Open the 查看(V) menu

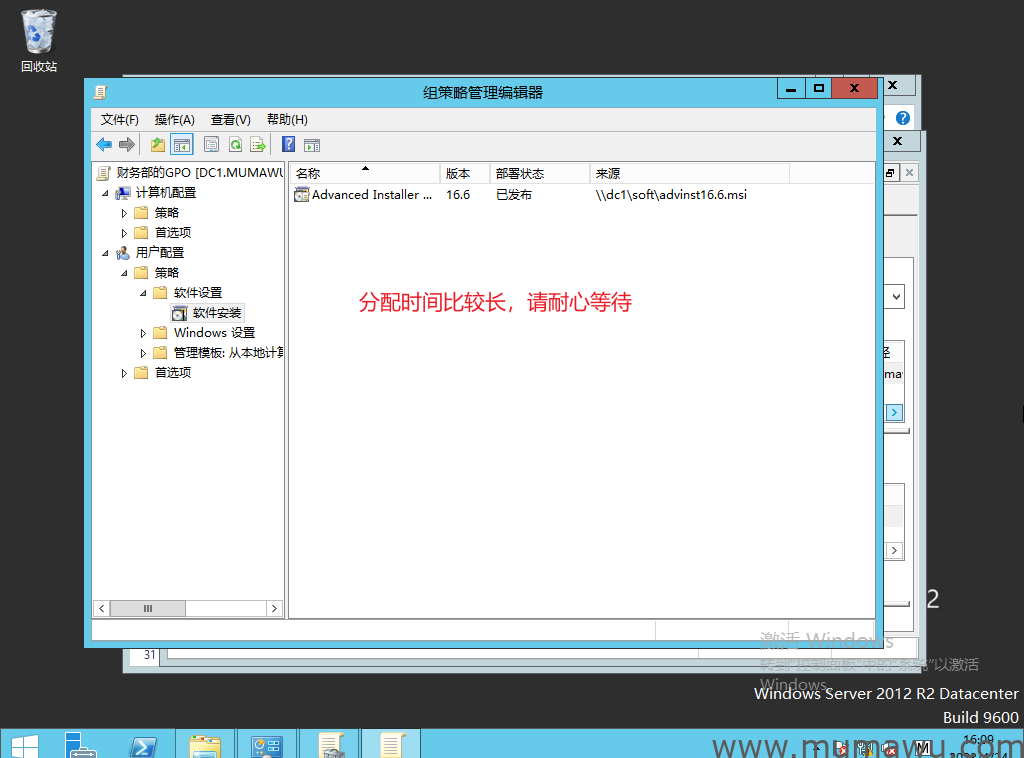coord(230,119)
